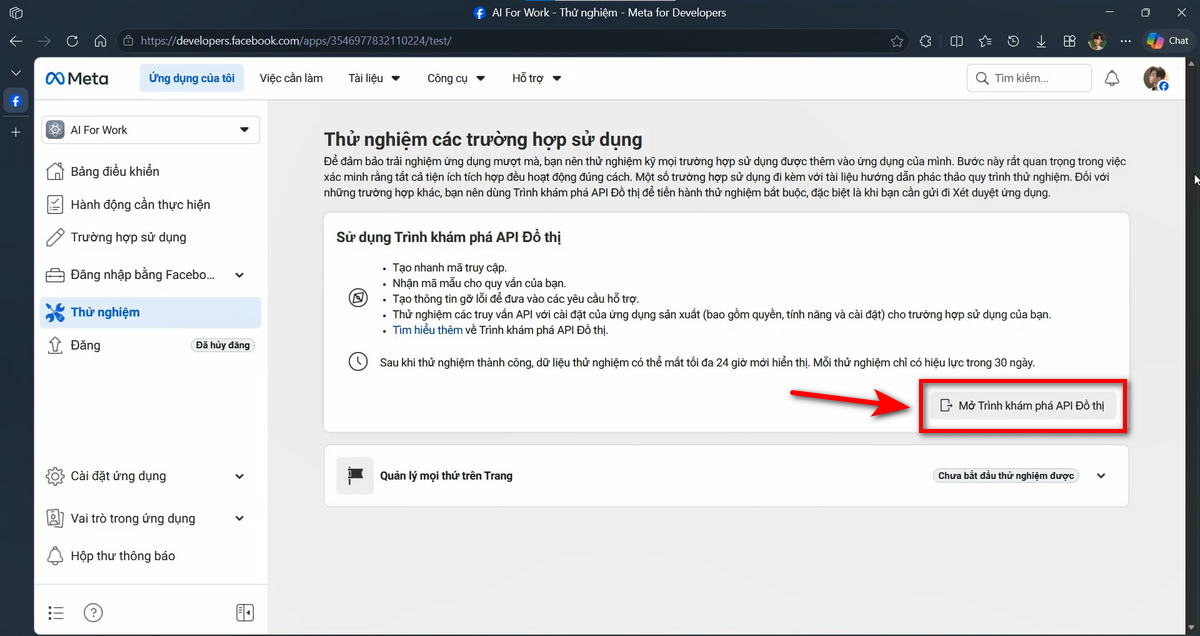This screenshot has height=636, width=1200.
Task: Click Mở Trình khám phá API Đồ thị
Action: coord(1023,406)
